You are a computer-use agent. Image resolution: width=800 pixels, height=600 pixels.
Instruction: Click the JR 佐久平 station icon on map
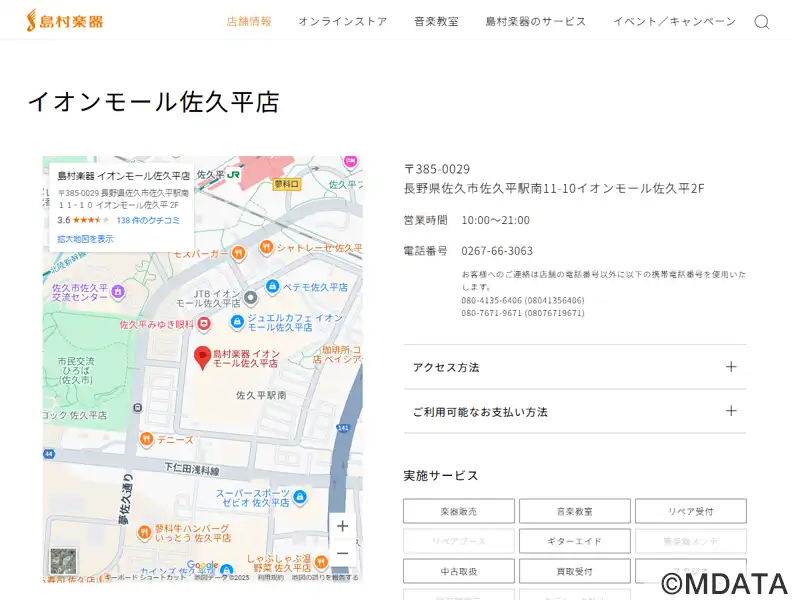233,174
